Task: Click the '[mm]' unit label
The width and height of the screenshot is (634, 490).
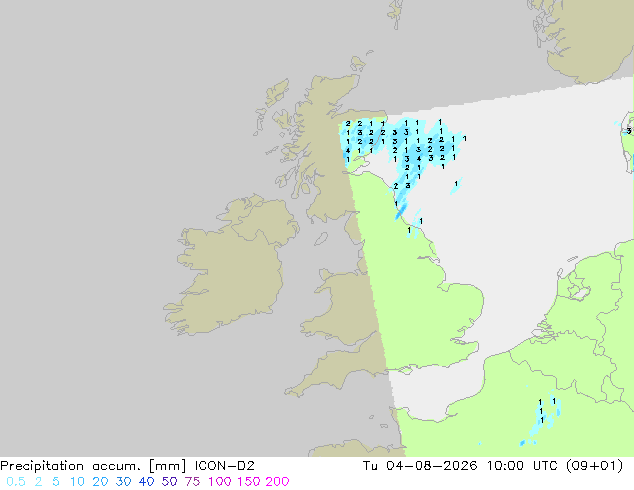Action: 167,466
